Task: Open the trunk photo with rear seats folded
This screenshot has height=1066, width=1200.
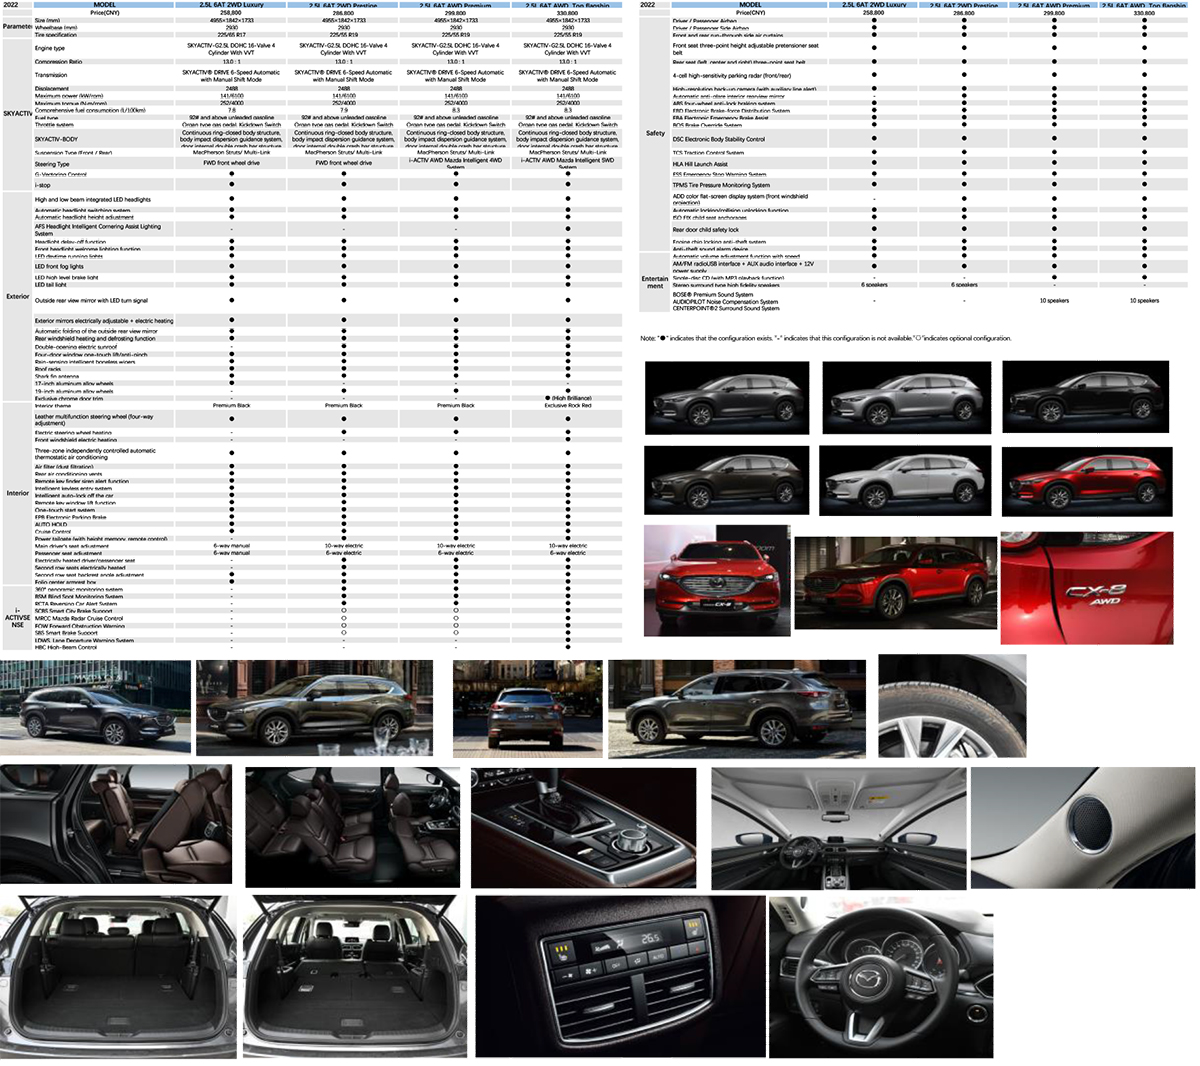Action: (354, 975)
